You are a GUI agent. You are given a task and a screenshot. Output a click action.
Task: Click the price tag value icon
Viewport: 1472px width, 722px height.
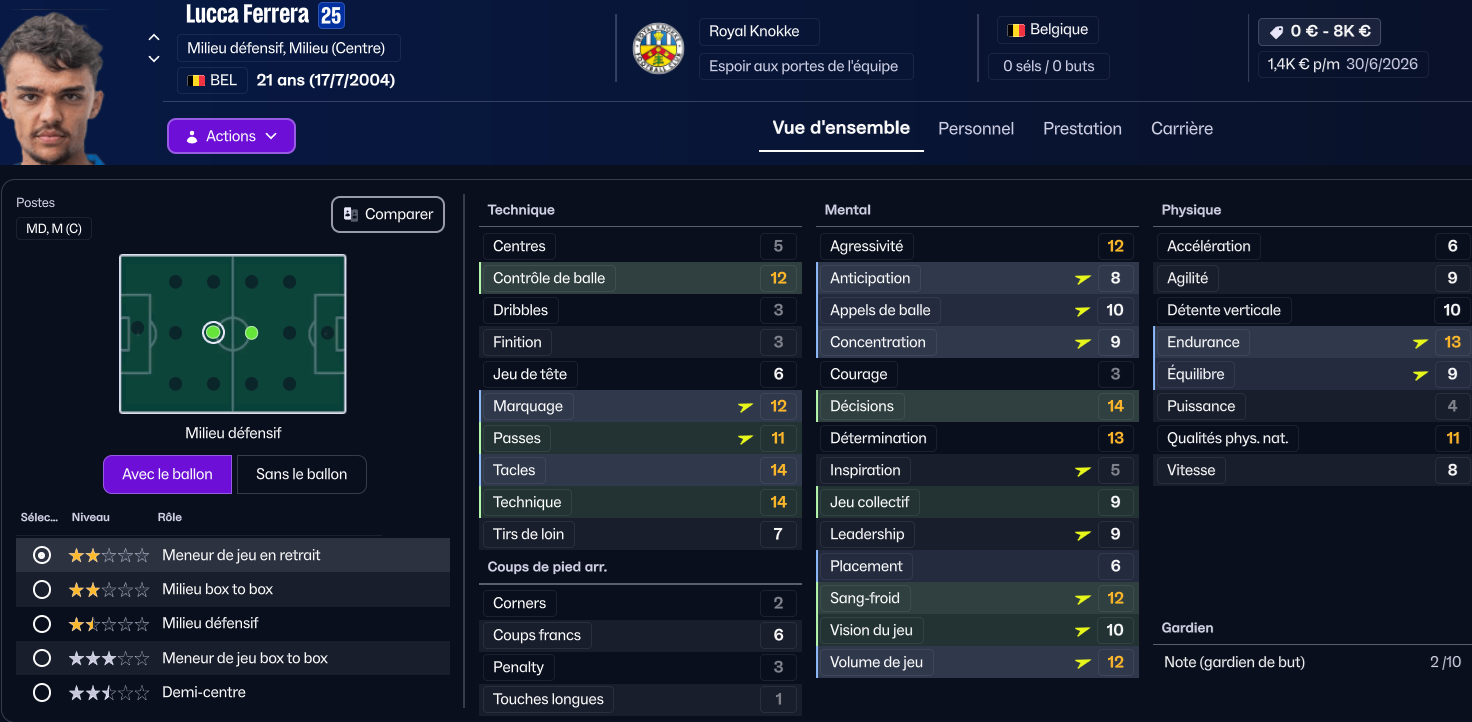1276,32
